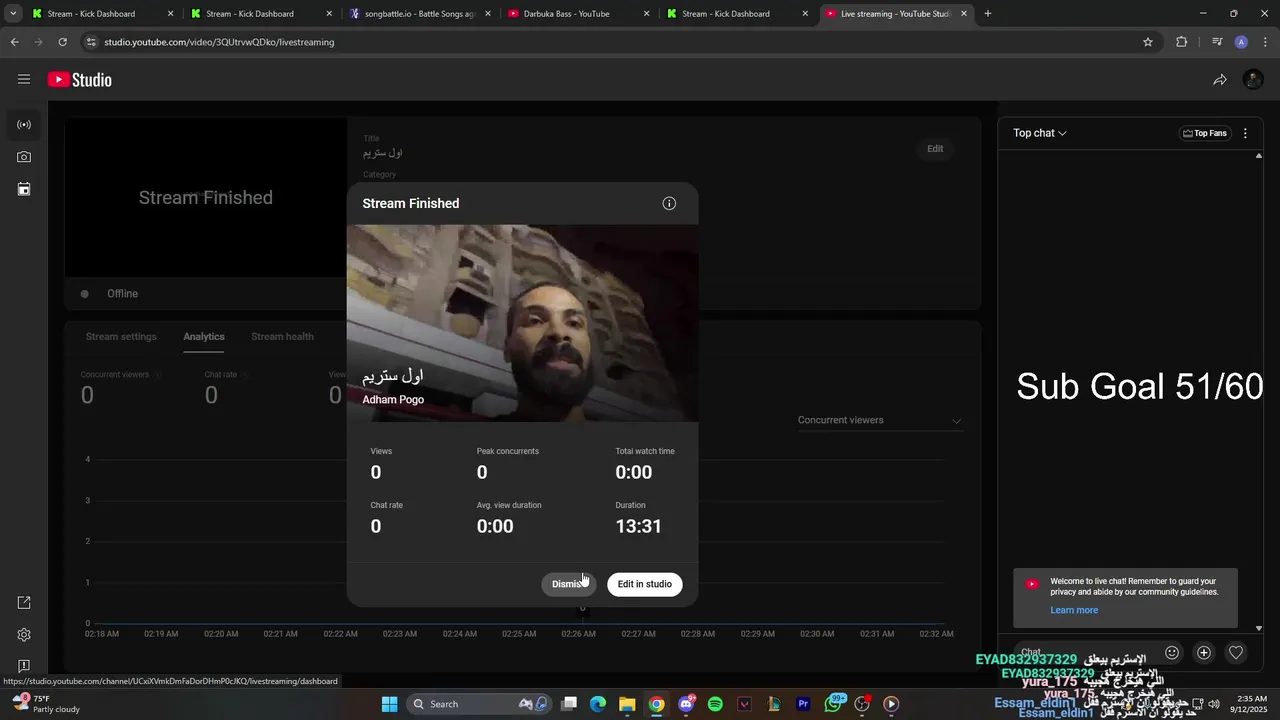Open a new browser tab with plus button
1280x720 pixels.
tap(988, 14)
